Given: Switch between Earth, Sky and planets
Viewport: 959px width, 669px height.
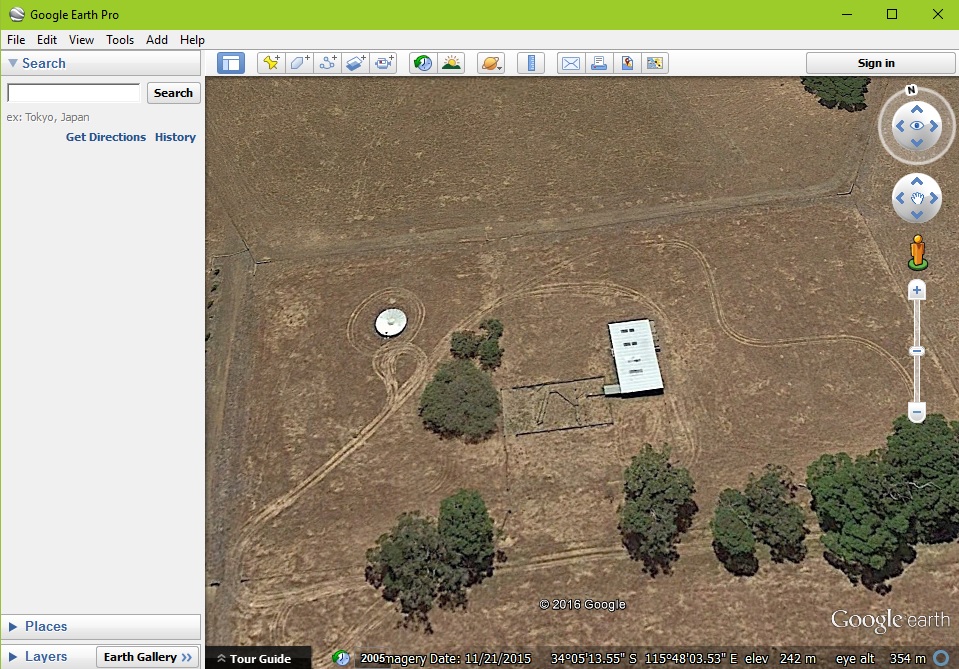Looking at the screenshot, I should (x=491, y=63).
